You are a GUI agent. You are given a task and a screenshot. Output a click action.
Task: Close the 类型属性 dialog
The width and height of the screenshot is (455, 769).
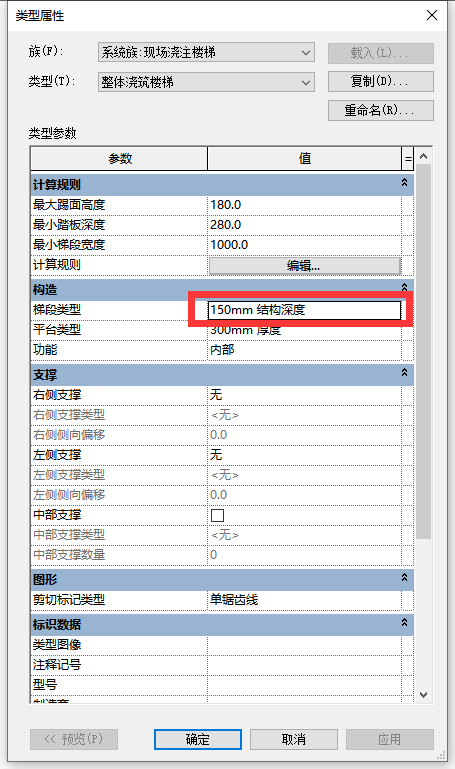click(432, 15)
